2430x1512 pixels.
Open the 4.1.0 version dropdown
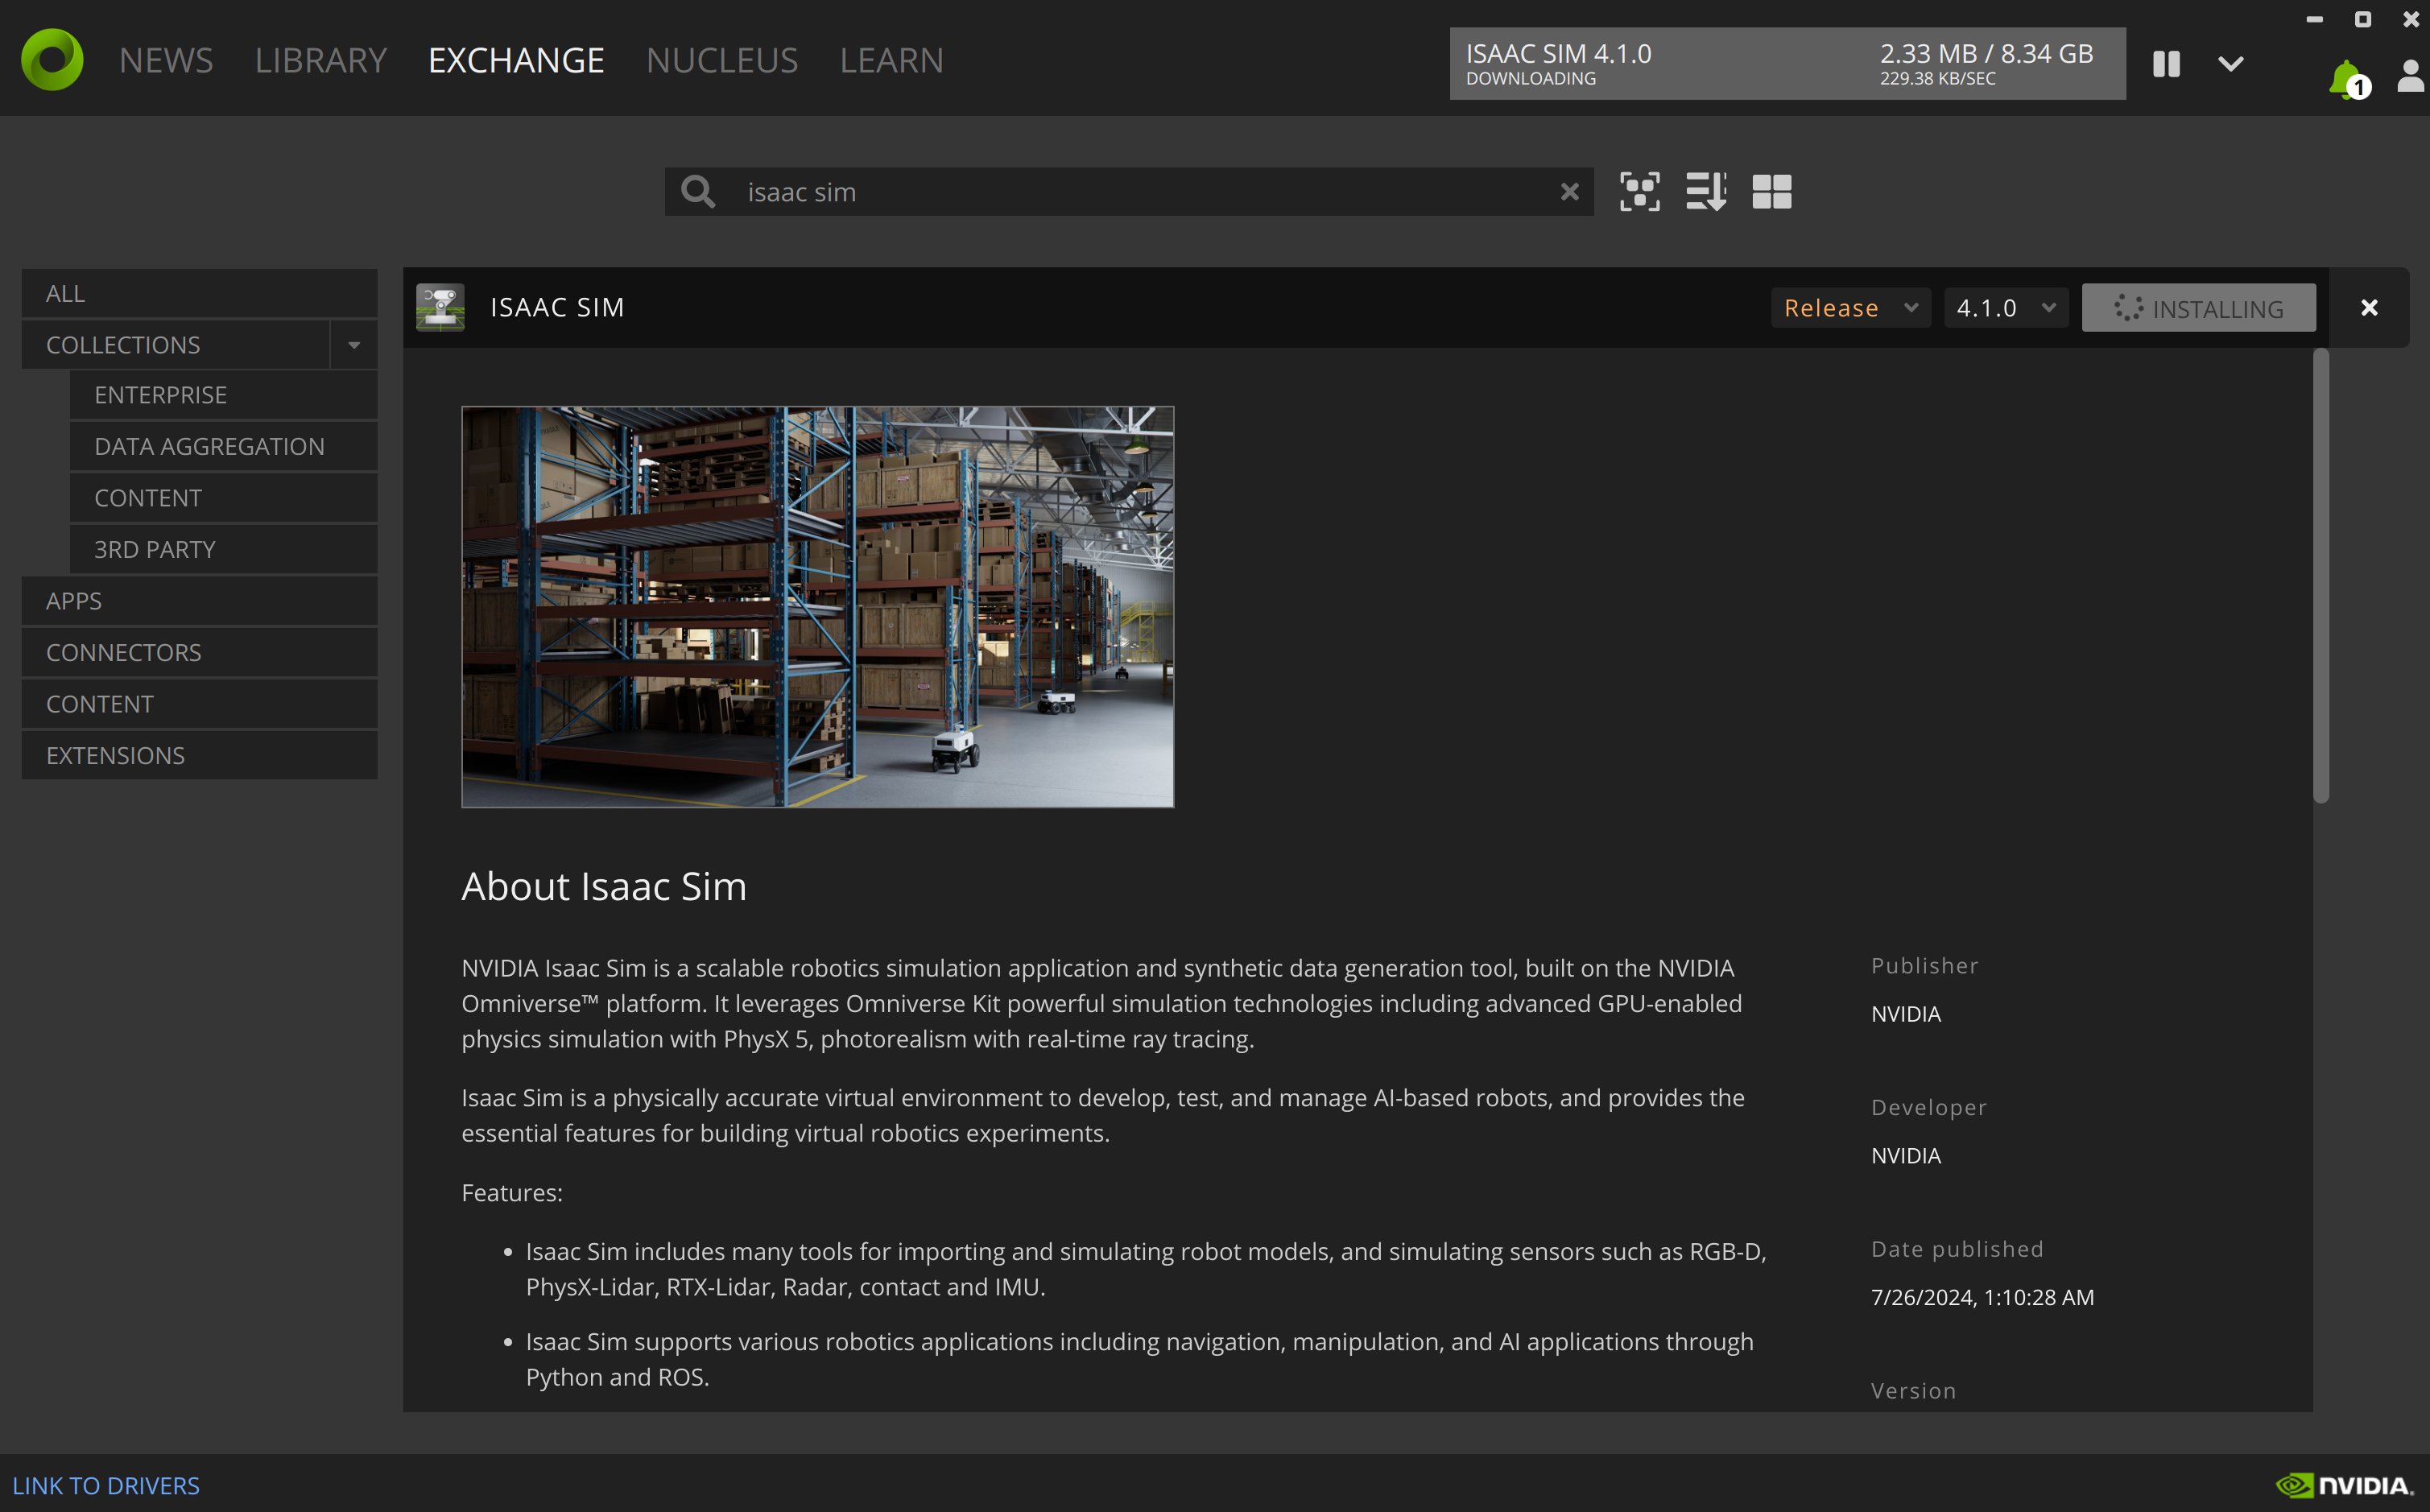point(2005,308)
